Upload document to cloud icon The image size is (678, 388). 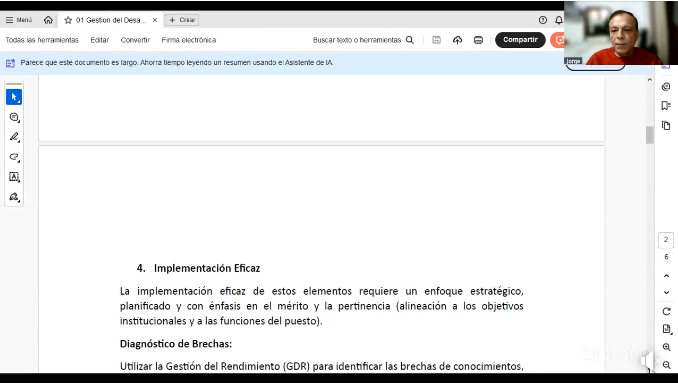pyautogui.click(x=457, y=40)
